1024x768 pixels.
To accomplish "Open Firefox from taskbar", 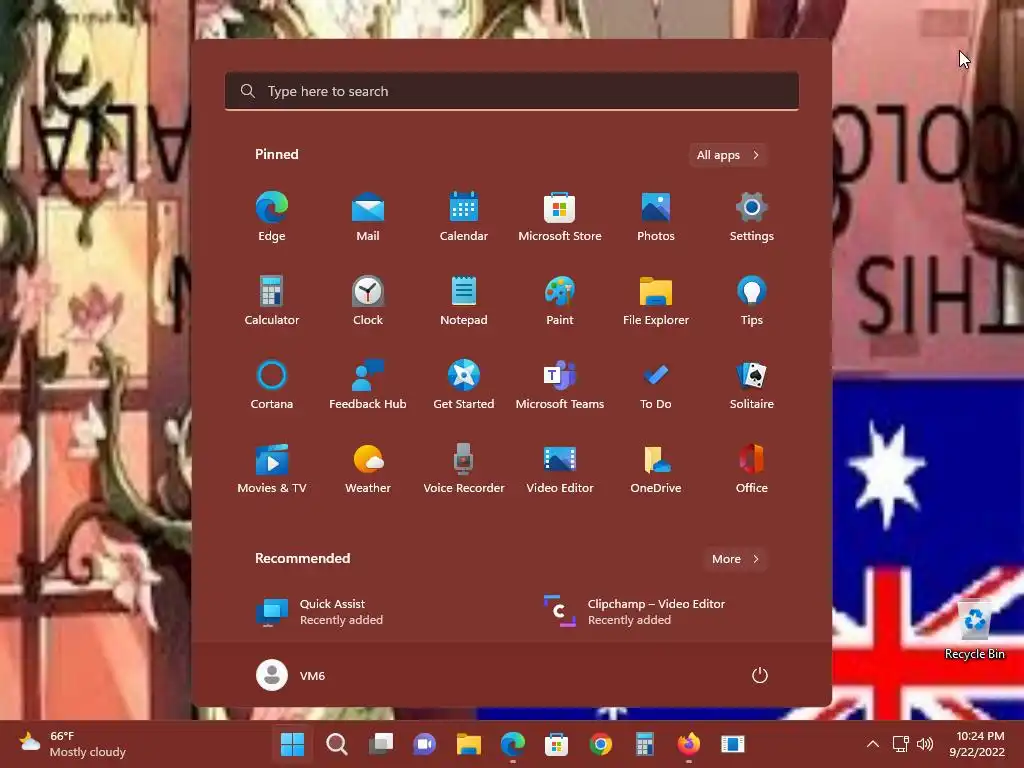I will point(688,744).
